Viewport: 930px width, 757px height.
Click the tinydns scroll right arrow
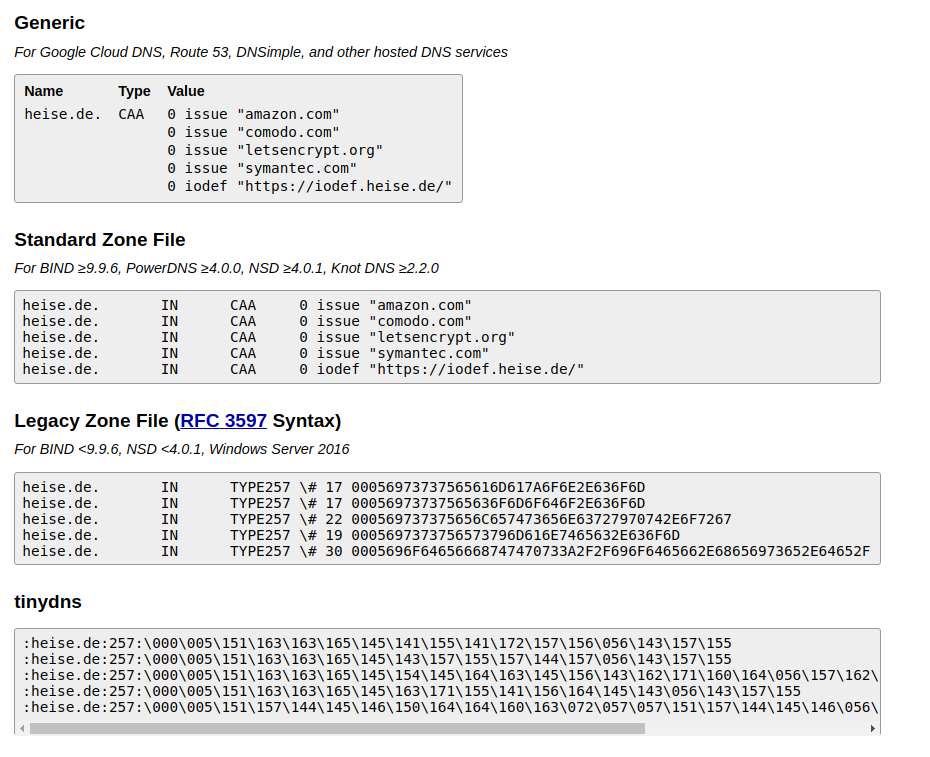point(873,728)
